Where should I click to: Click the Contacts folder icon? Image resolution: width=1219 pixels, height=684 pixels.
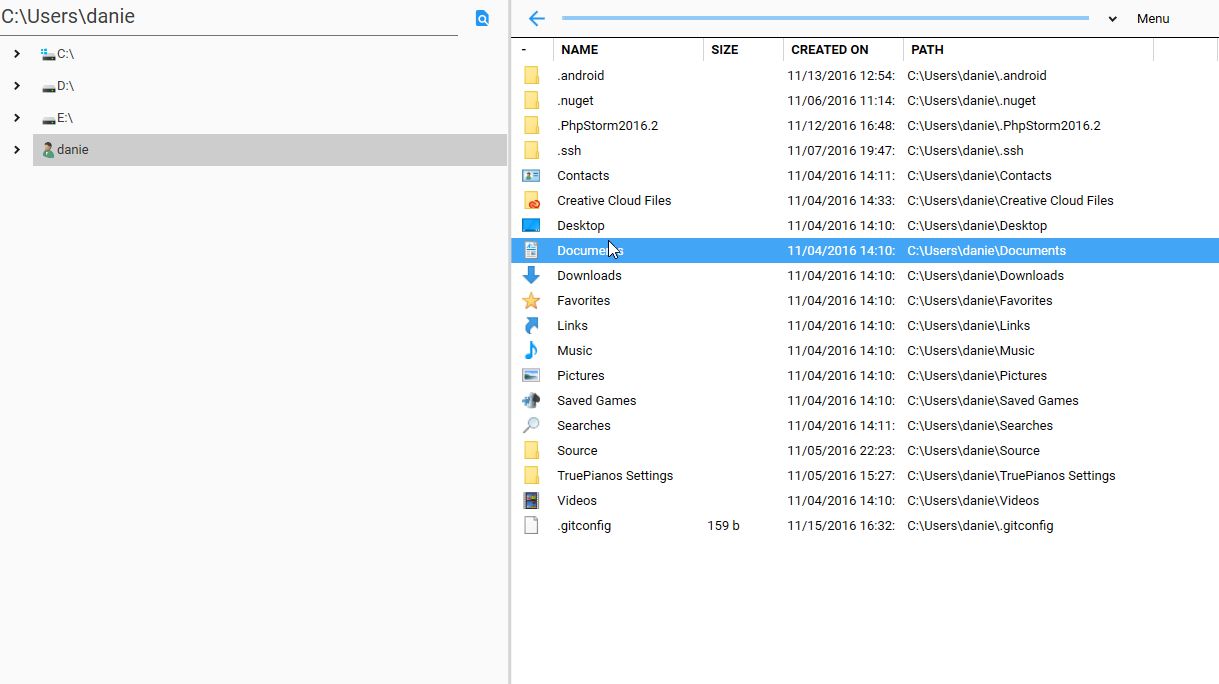(530, 175)
